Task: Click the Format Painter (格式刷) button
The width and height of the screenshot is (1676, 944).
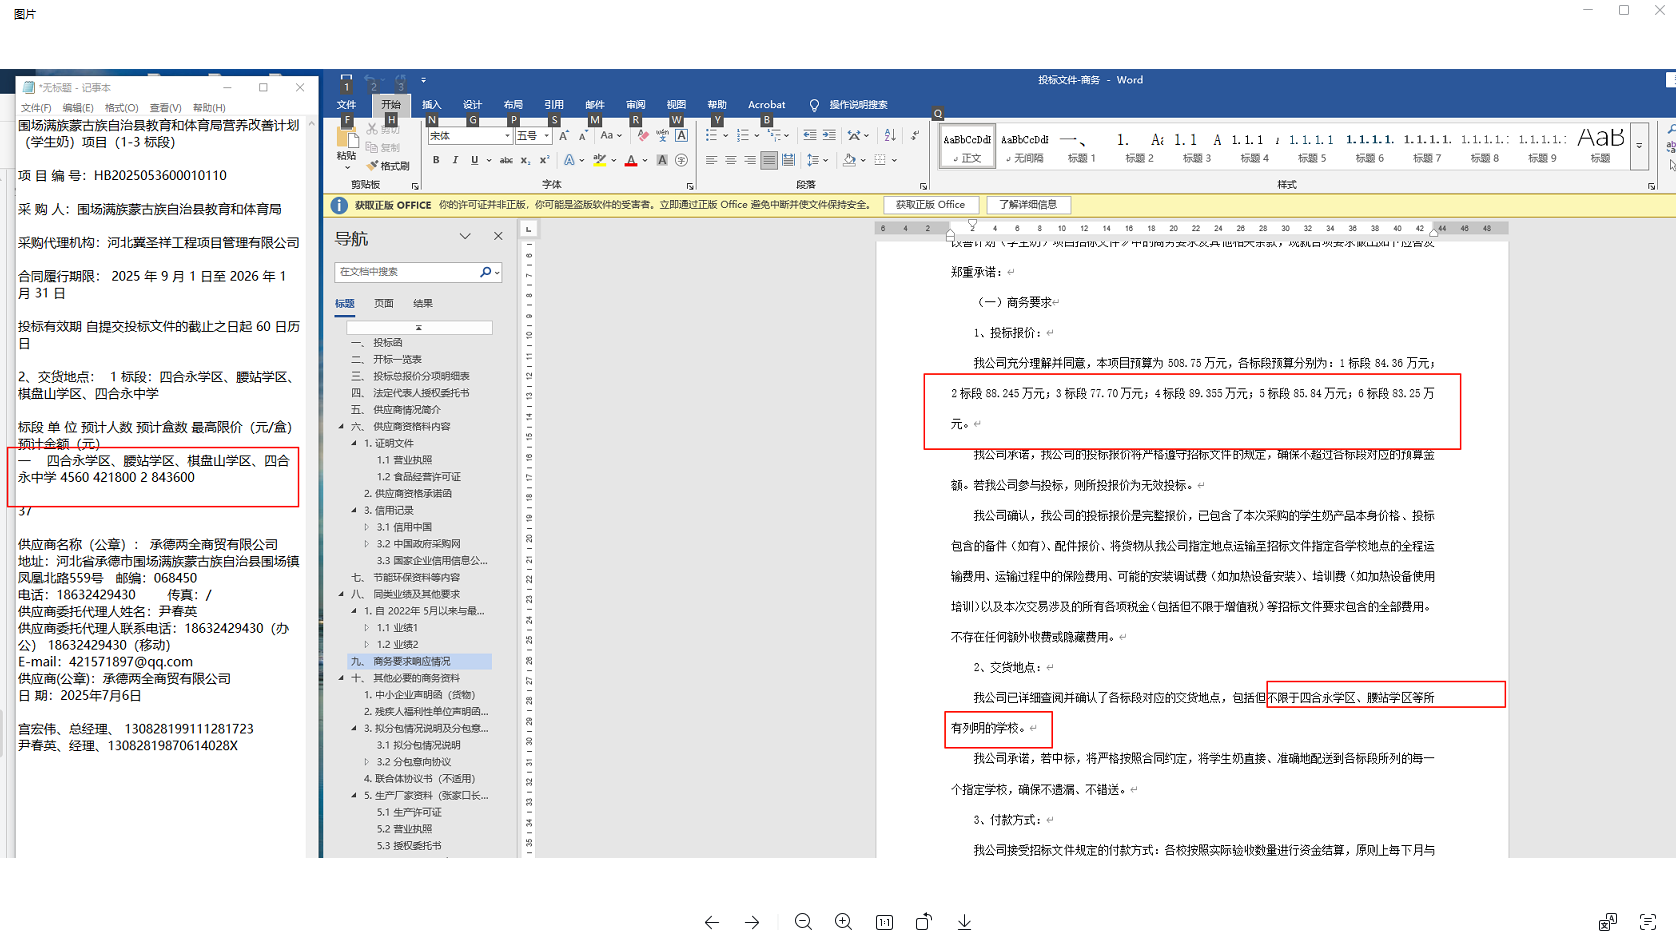Action: [388, 166]
